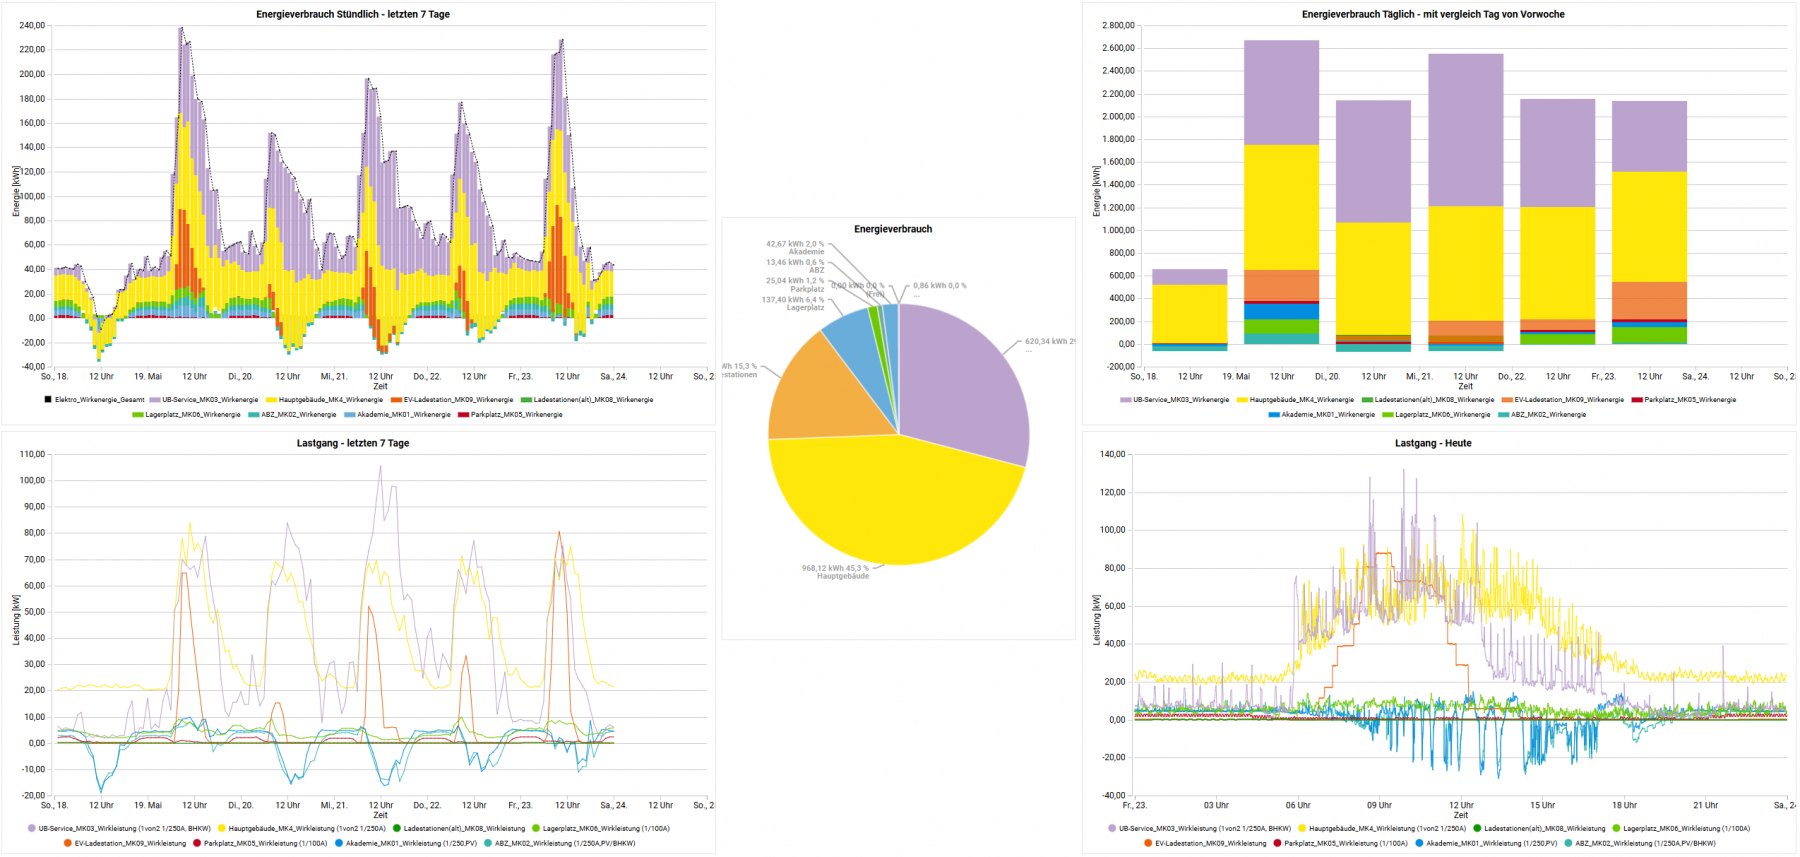Toggle Hauptgebäude_MK4_Wirkleistung in the Lastgang 7 Tage legend
This screenshot has width=1800, height=857.
306,829
